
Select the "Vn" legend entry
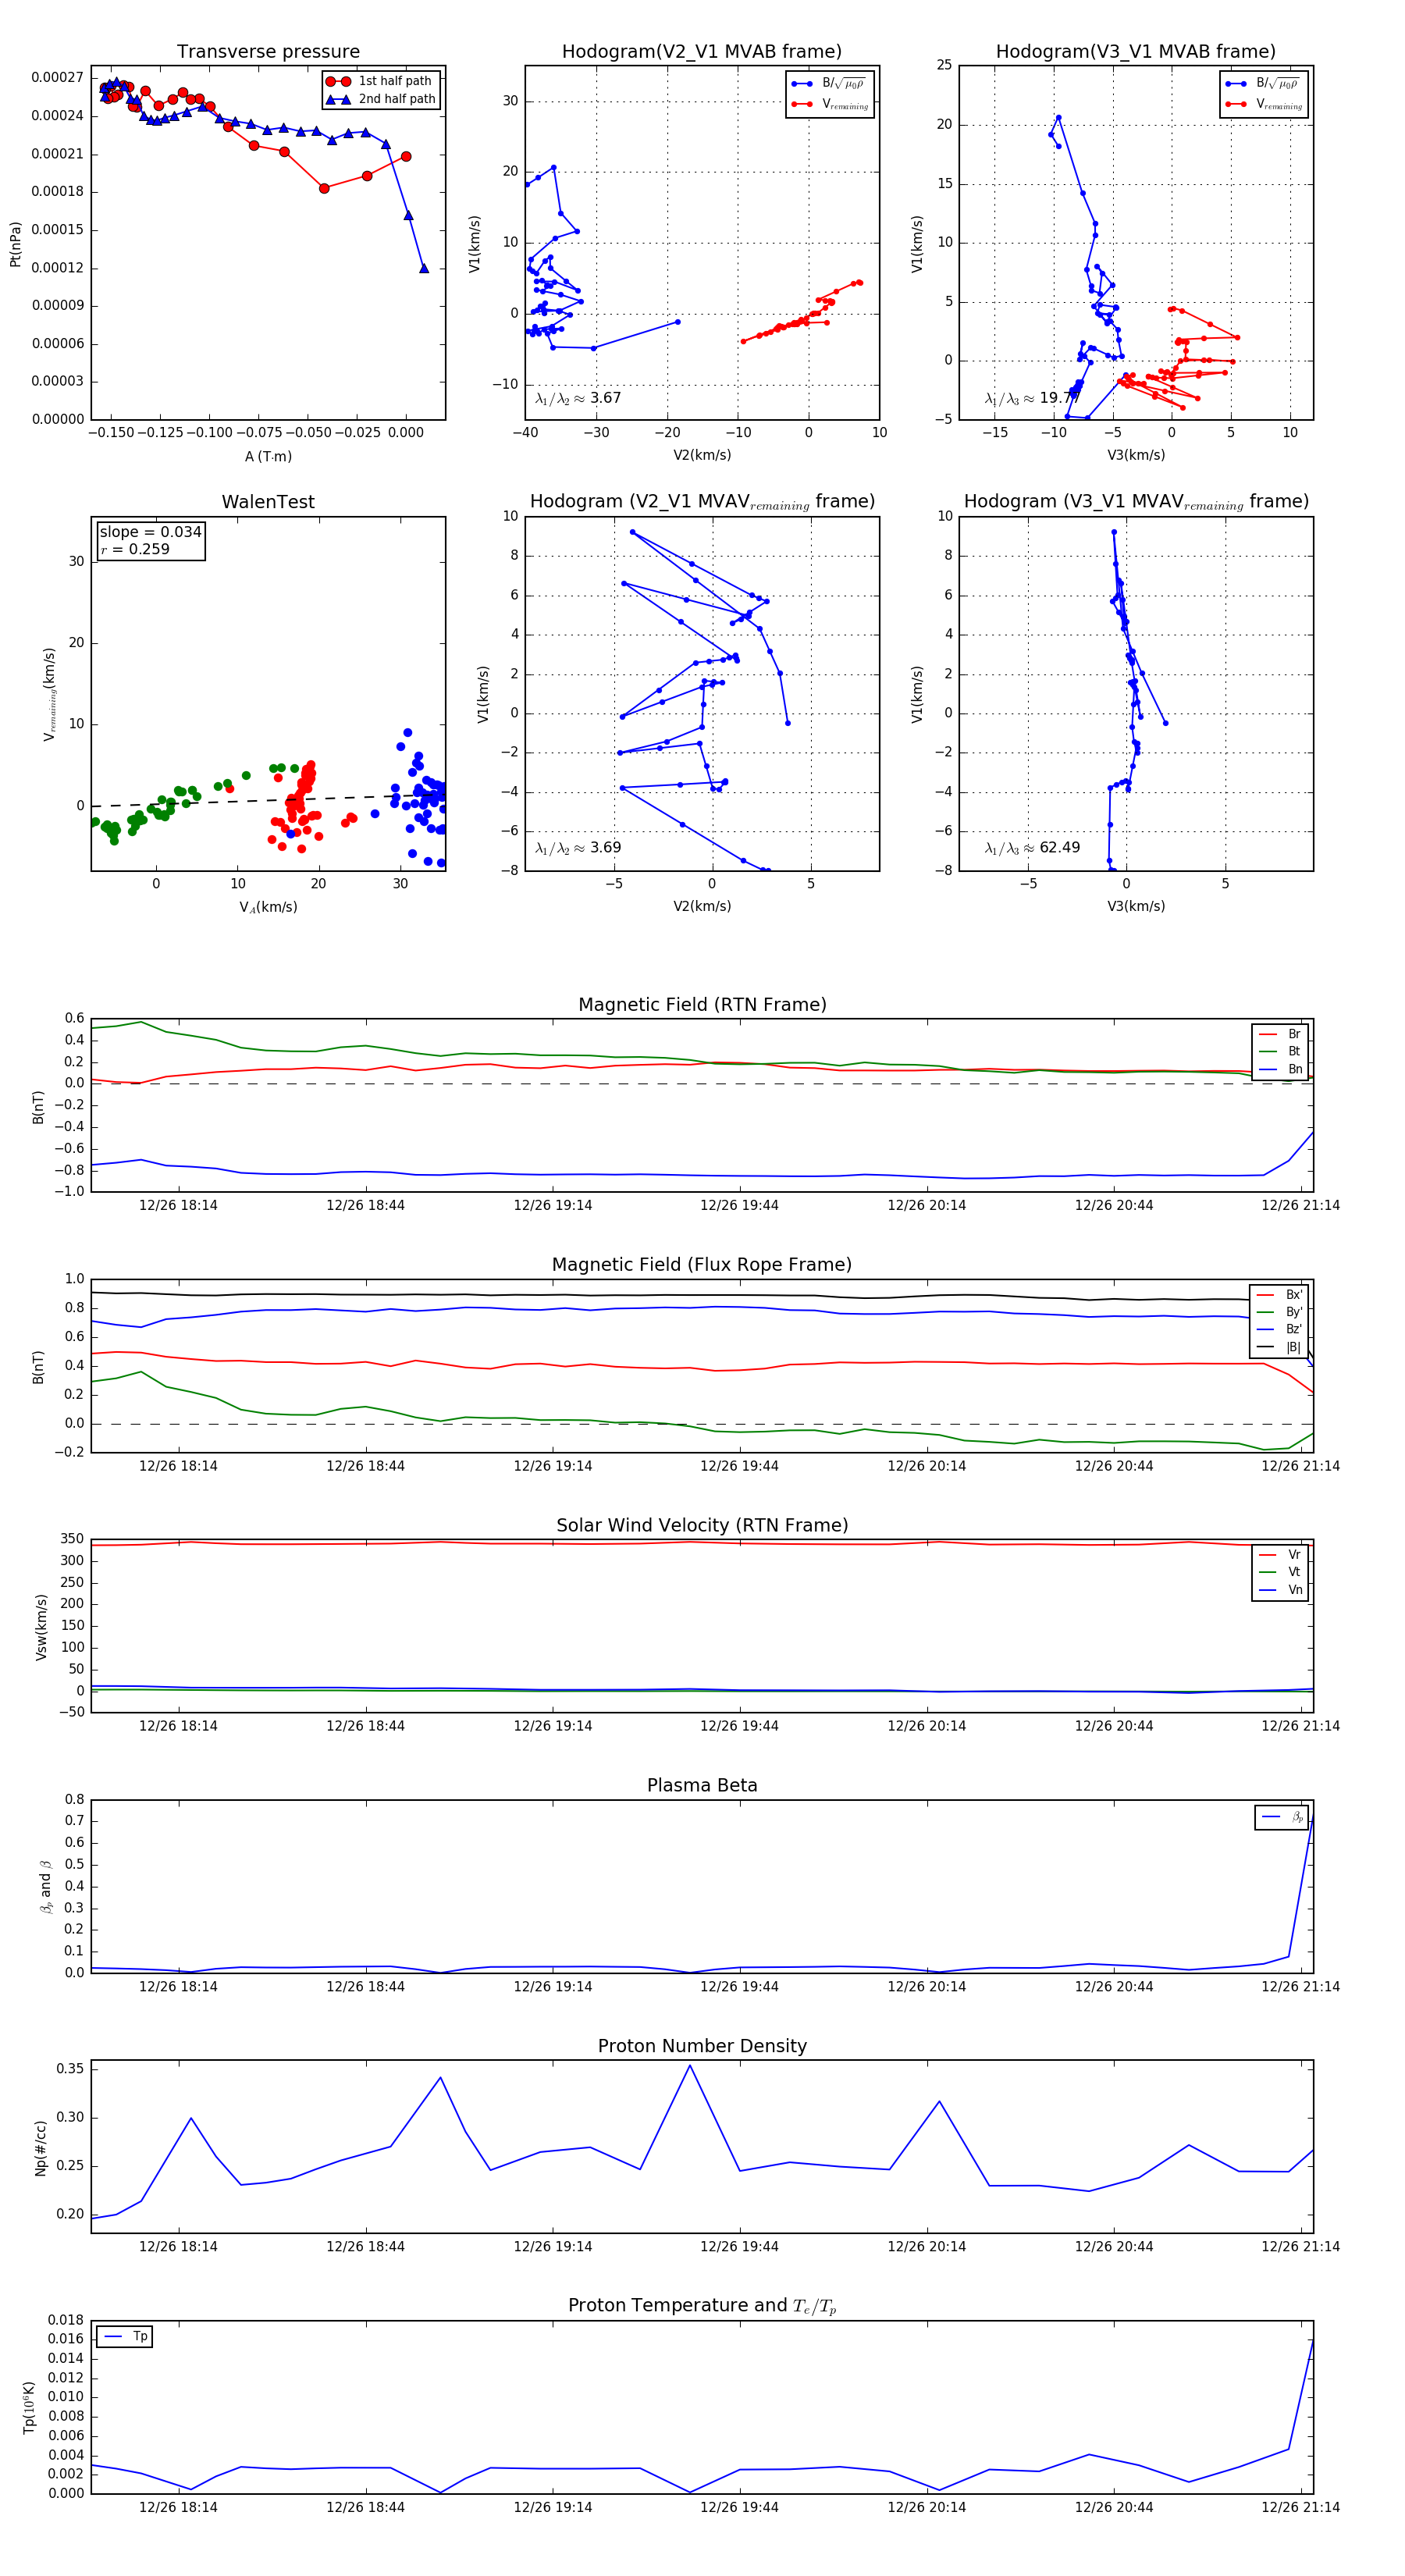point(1280,1590)
